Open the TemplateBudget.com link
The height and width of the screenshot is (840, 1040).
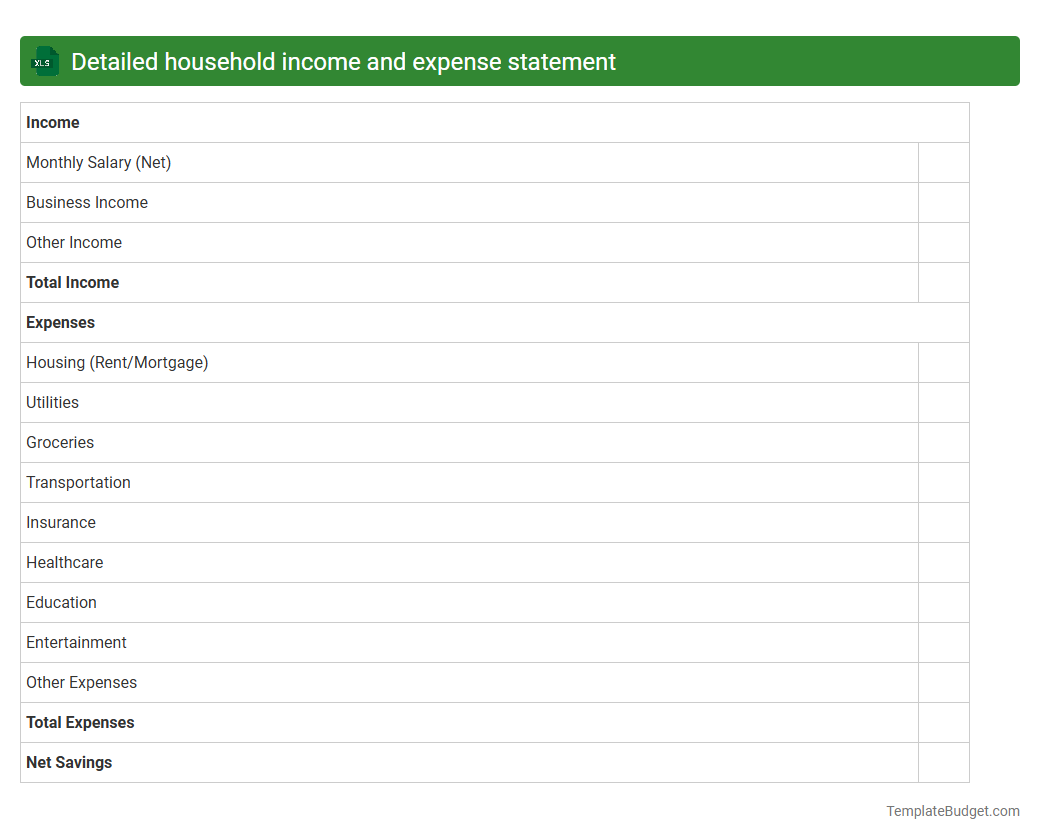pyautogui.click(x=952, y=811)
